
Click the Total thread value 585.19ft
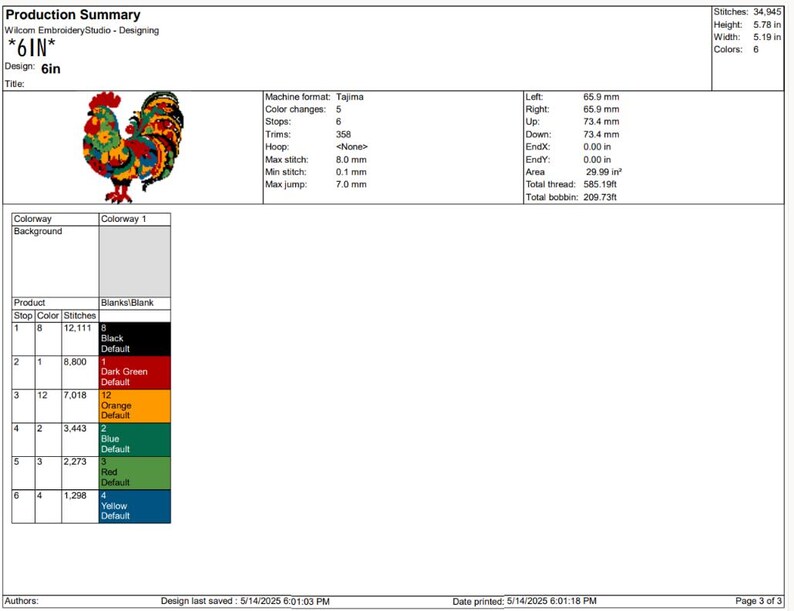click(600, 184)
